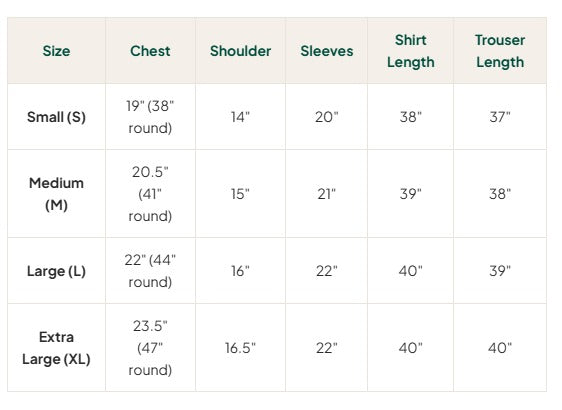
Task: Click the Medium 39" shirt length cell
Action: click(x=411, y=194)
